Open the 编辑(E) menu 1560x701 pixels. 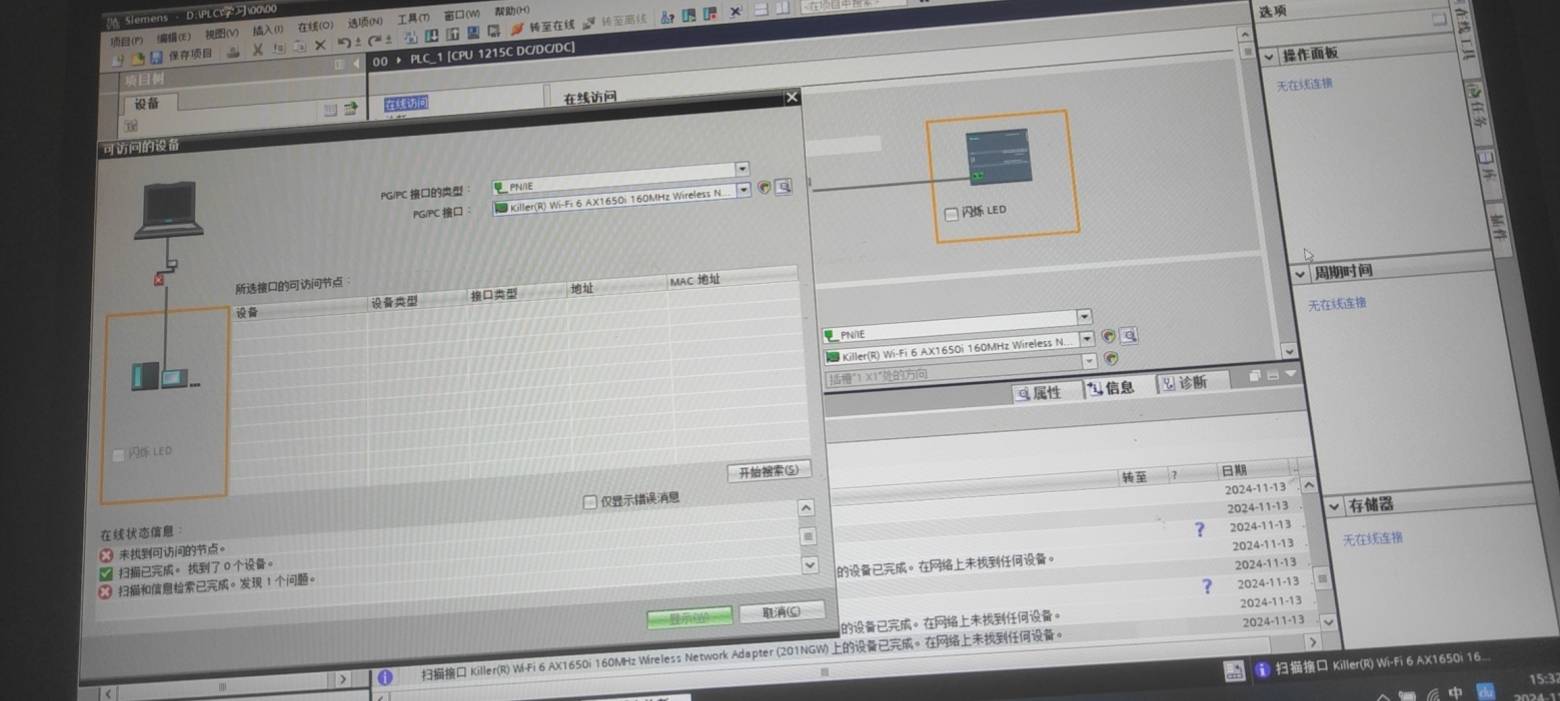(173, 37)
